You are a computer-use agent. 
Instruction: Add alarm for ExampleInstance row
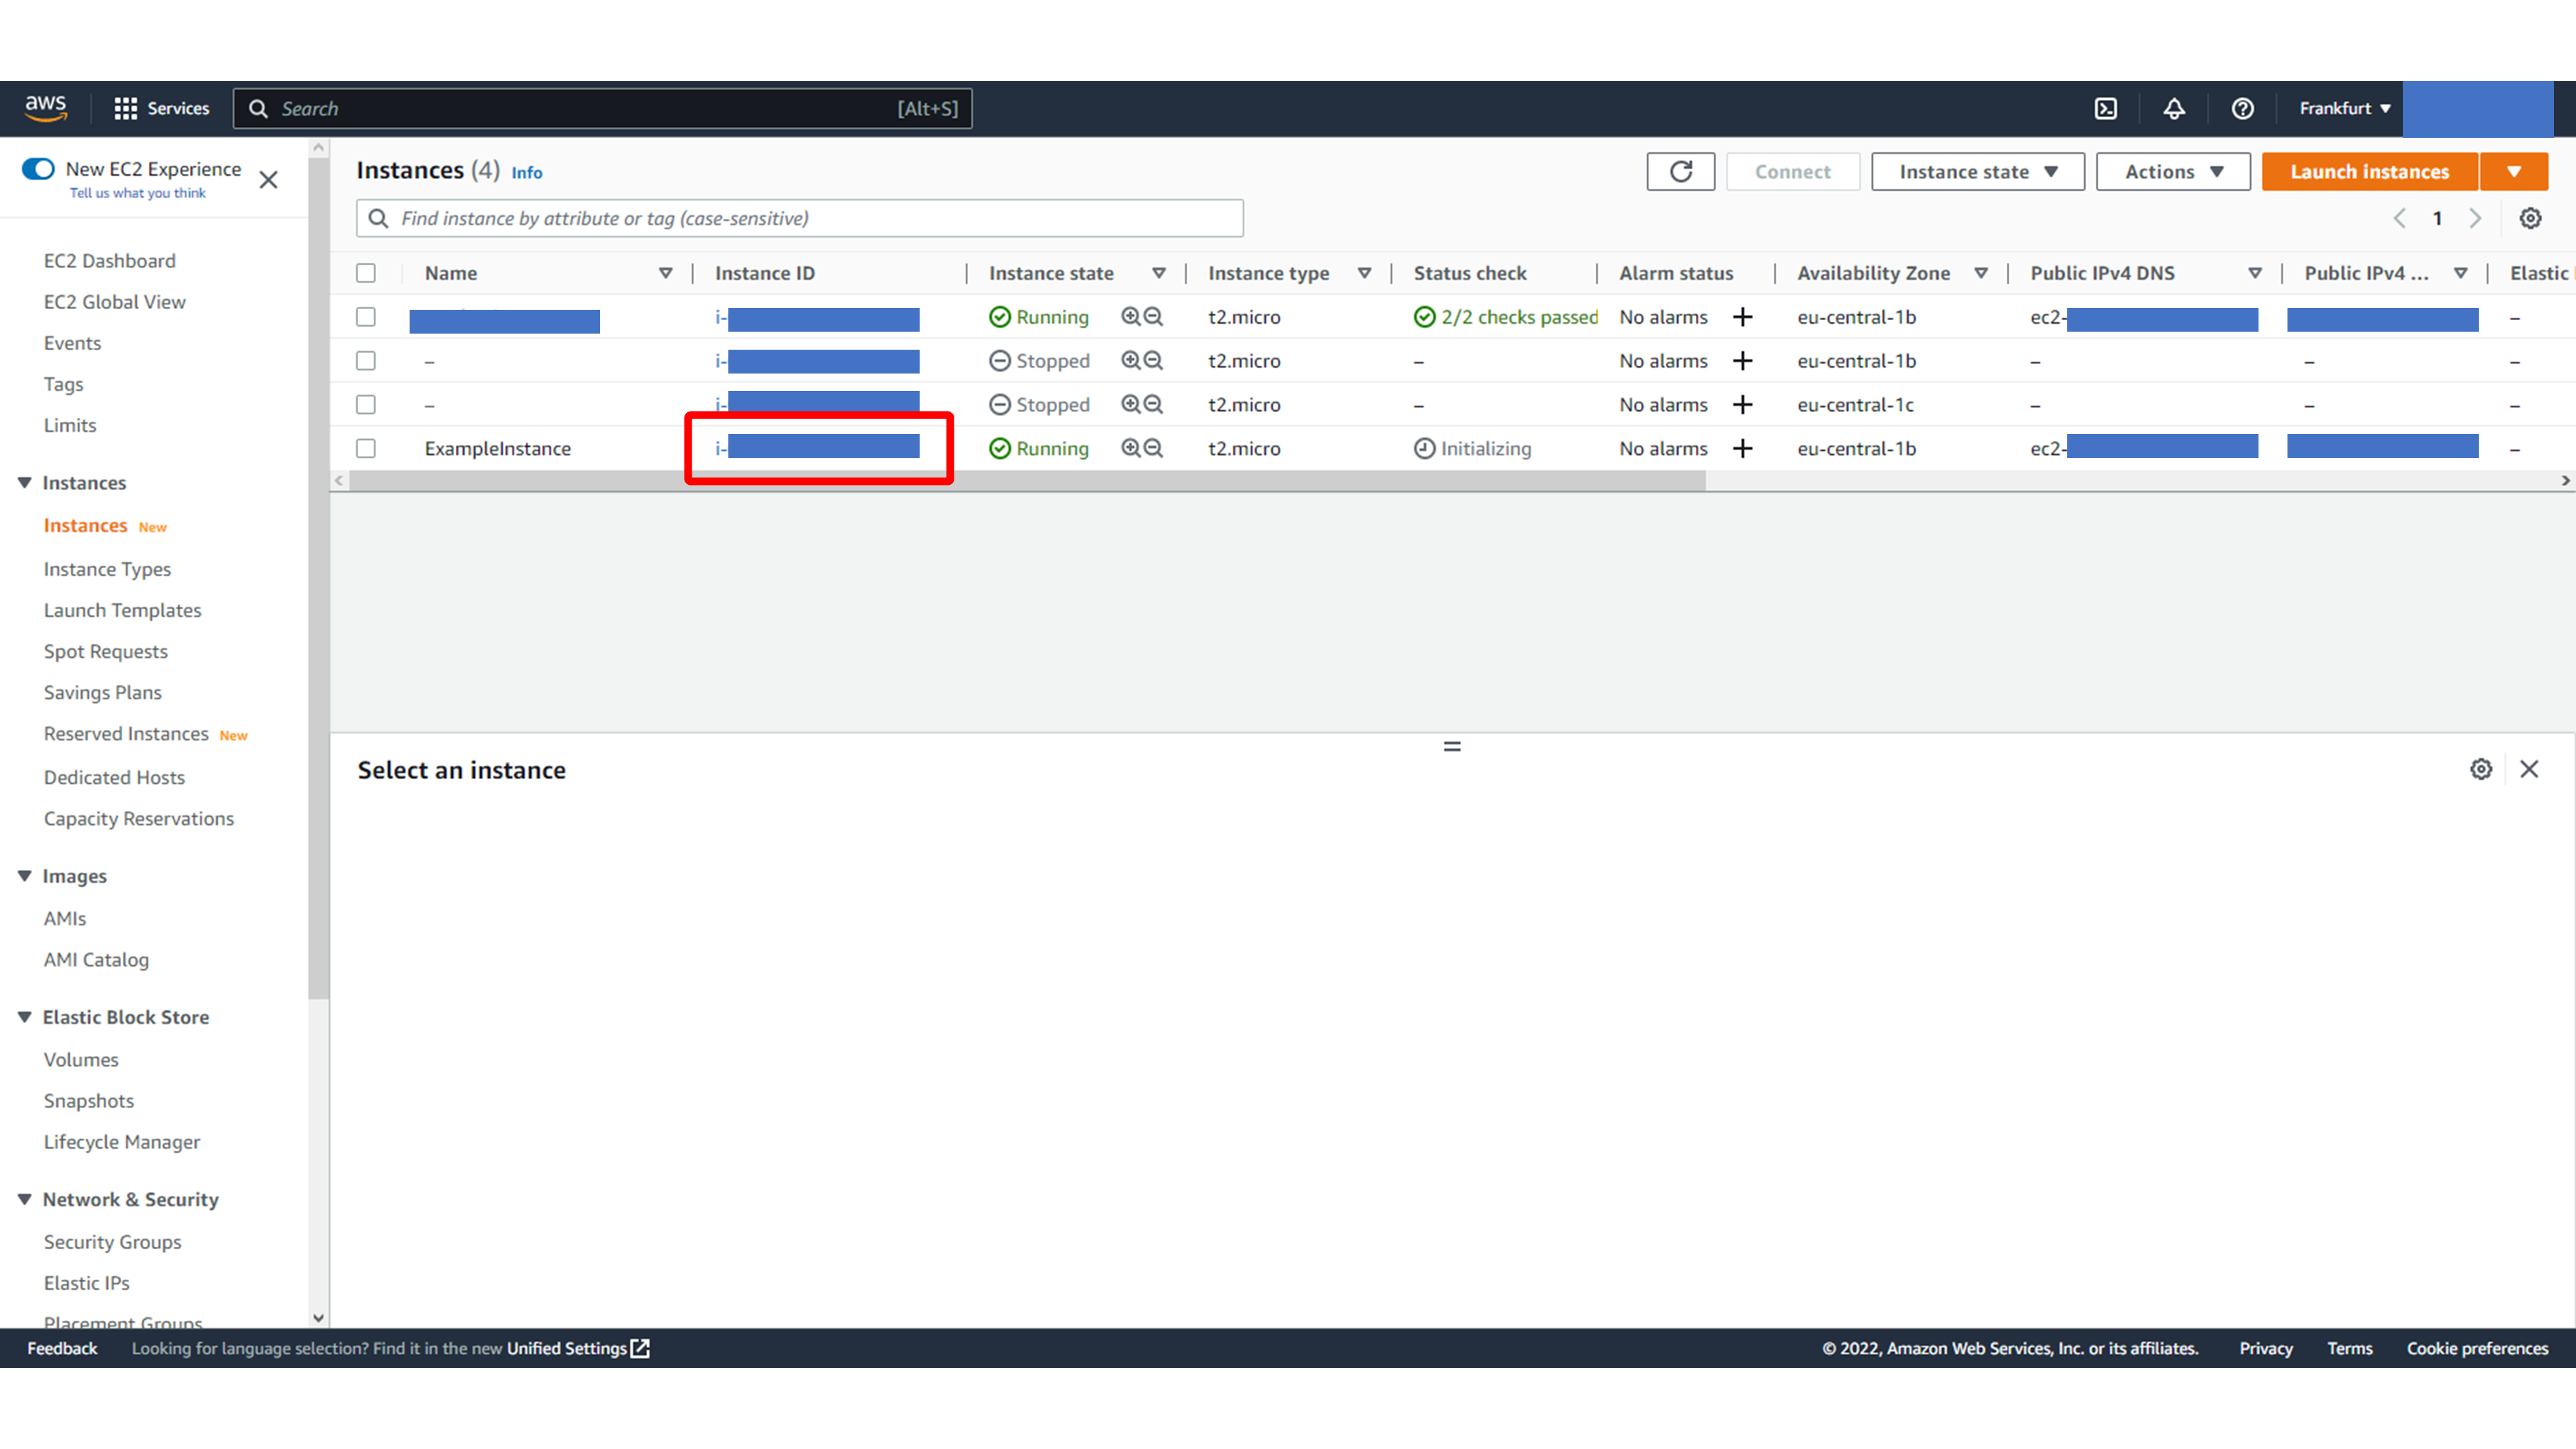pyautogui.click(x=1742, y=448)
